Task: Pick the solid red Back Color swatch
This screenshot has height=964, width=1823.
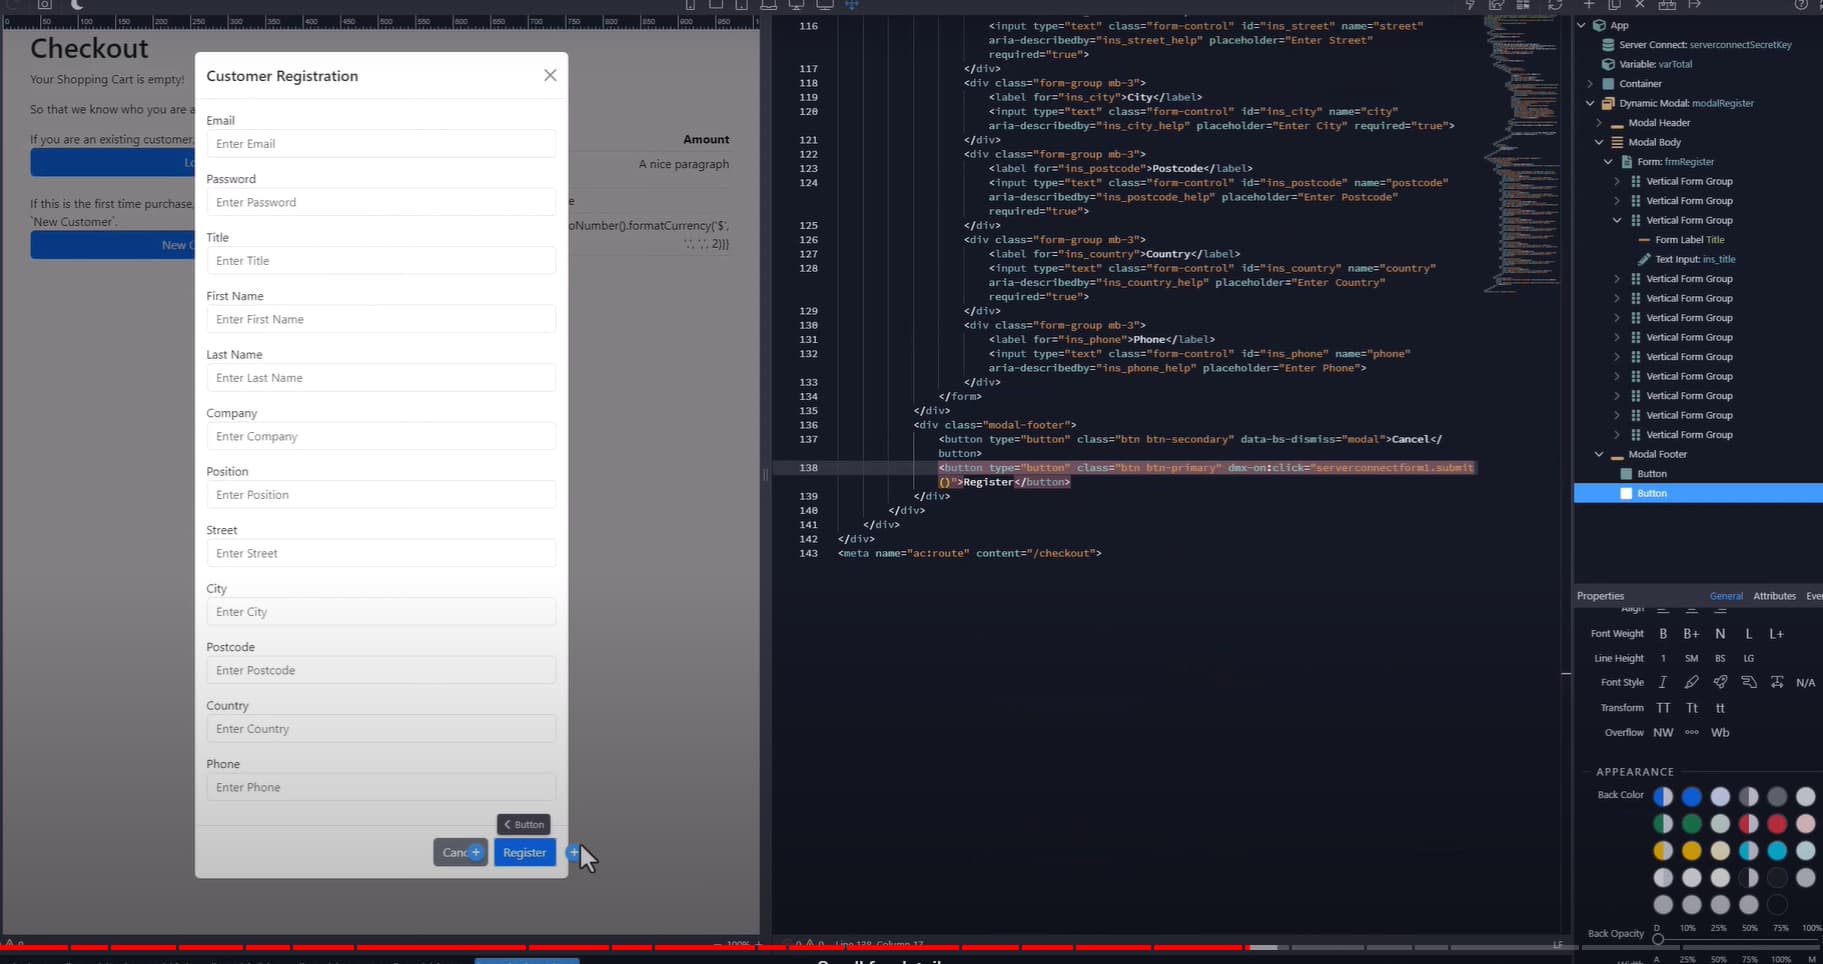Action: pos(1776,824)
